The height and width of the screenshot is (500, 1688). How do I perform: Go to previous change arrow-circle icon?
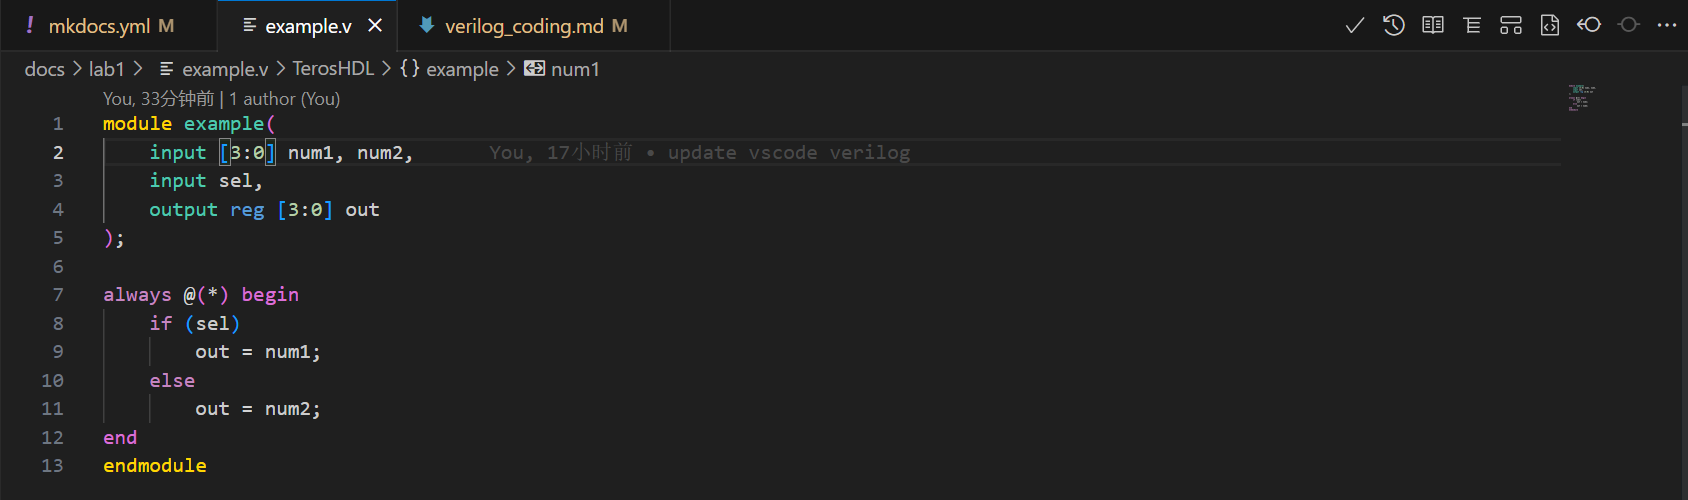pyautogui.click(x=1589, y=26)
